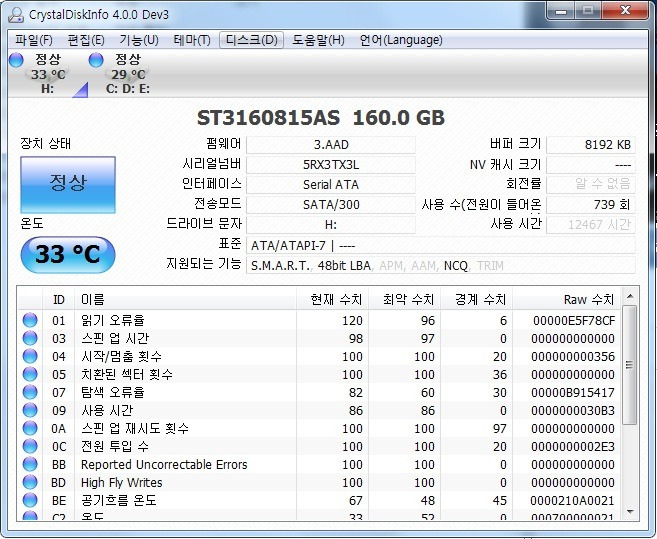Image resolution: width=657 pixels, height=539 pixels.
Task: Click the power on hours field 12467 시간
Action: tap(591, 225)
